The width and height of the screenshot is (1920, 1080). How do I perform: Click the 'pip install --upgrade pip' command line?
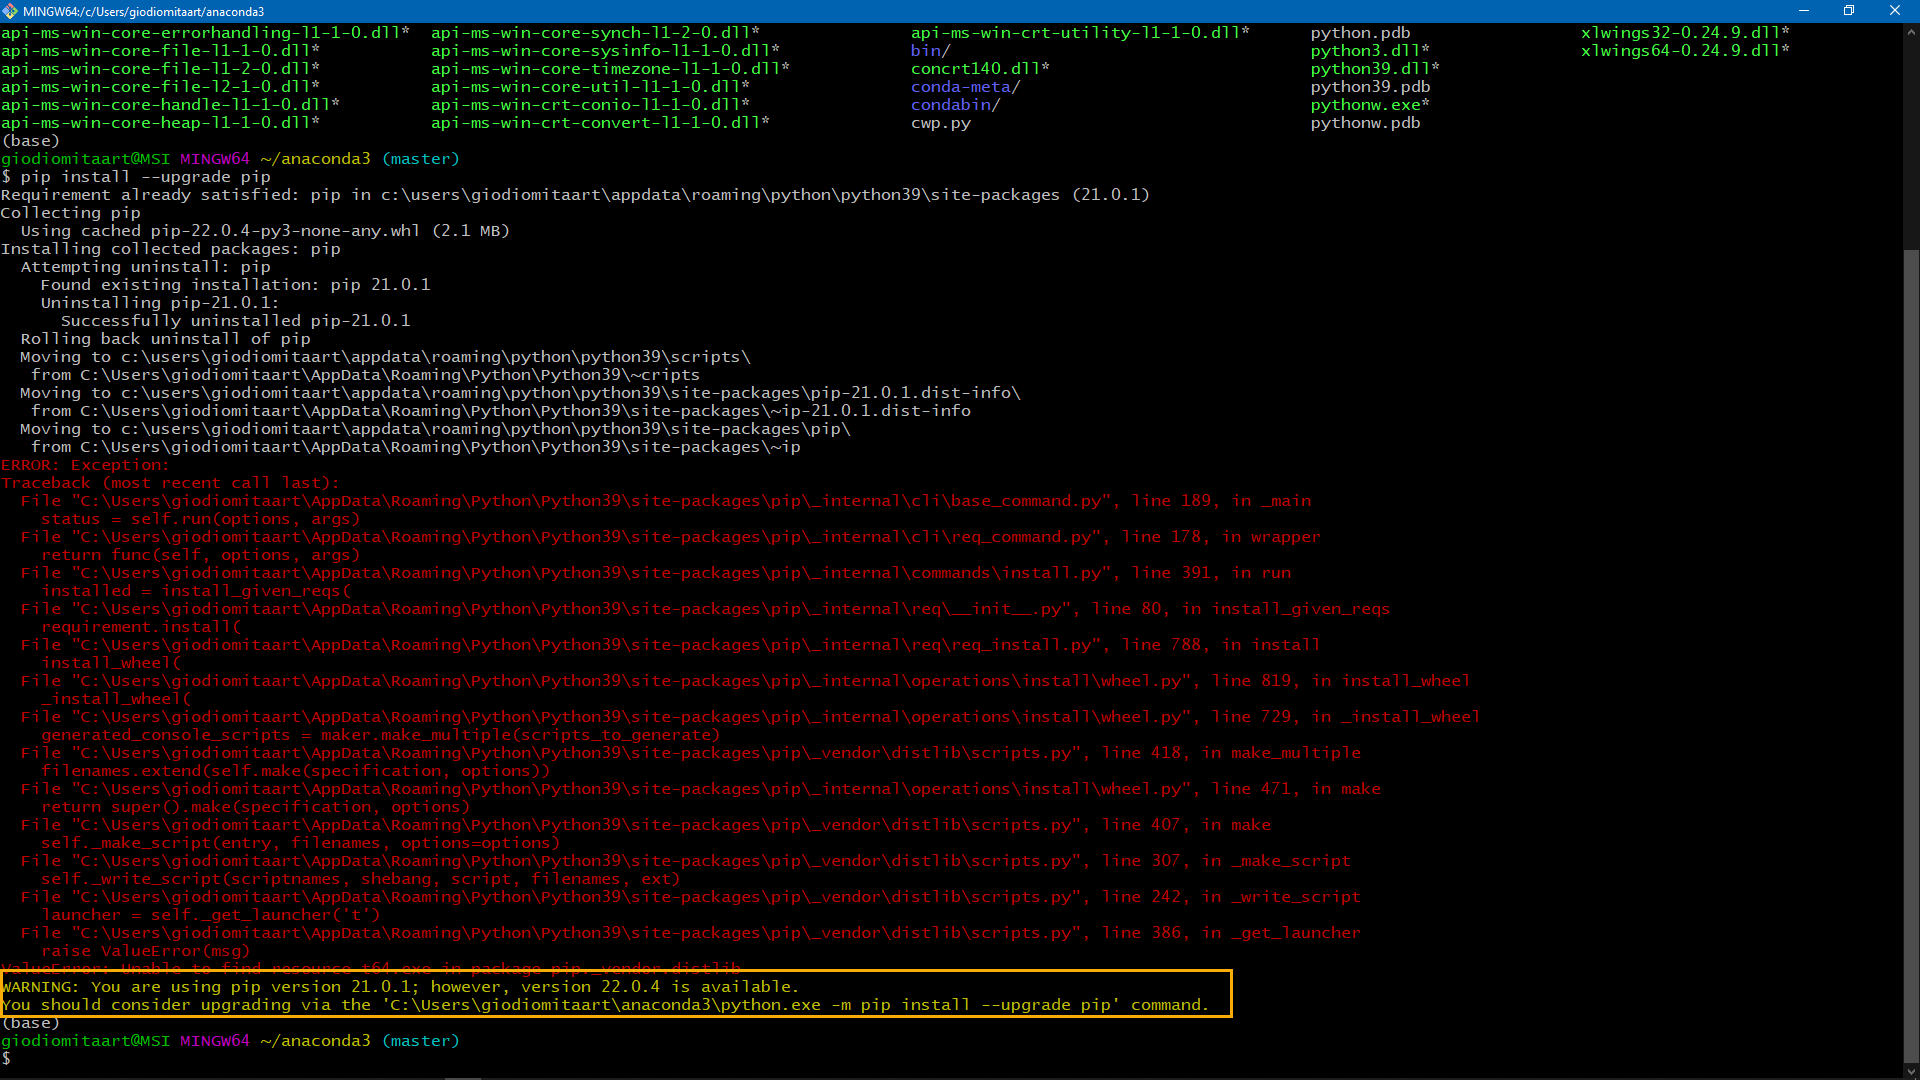tap(136, 177)
